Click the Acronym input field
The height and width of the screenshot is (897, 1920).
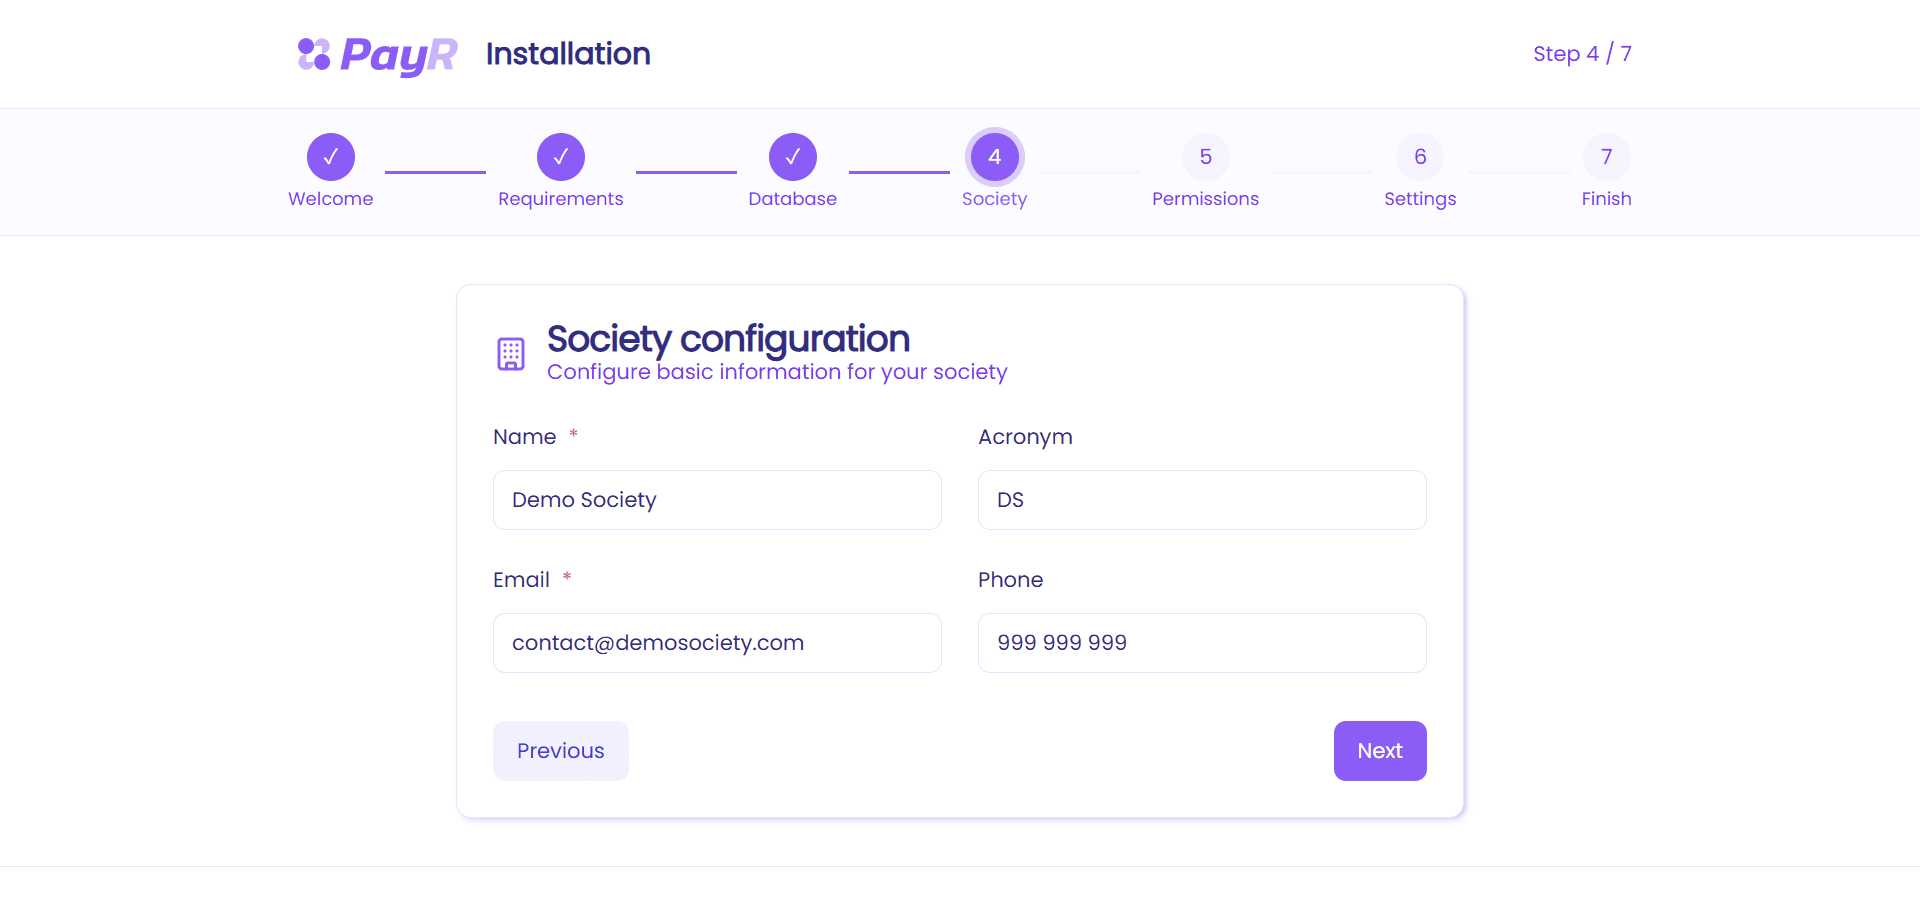1202,500
